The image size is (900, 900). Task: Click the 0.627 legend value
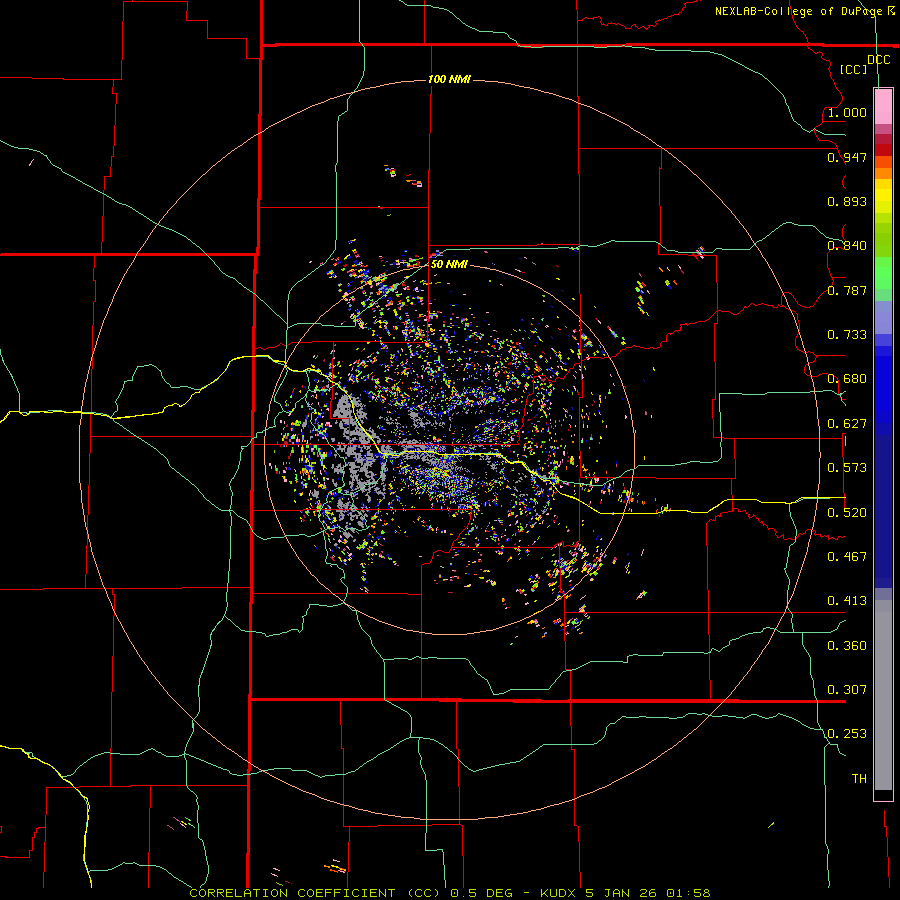click(x=847, y=424)
